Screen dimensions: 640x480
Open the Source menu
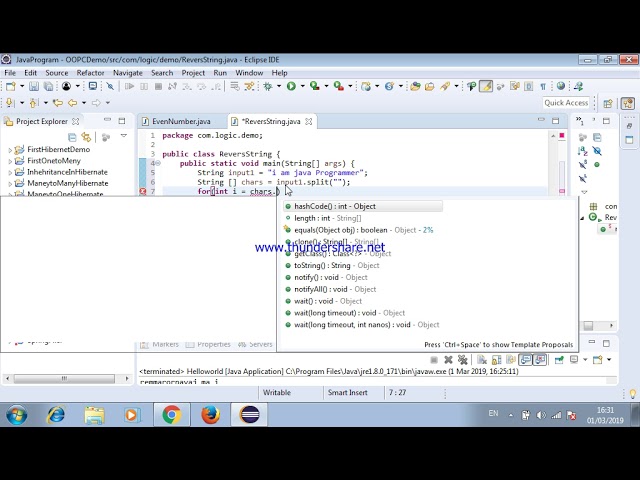click(x=57, y=73)
